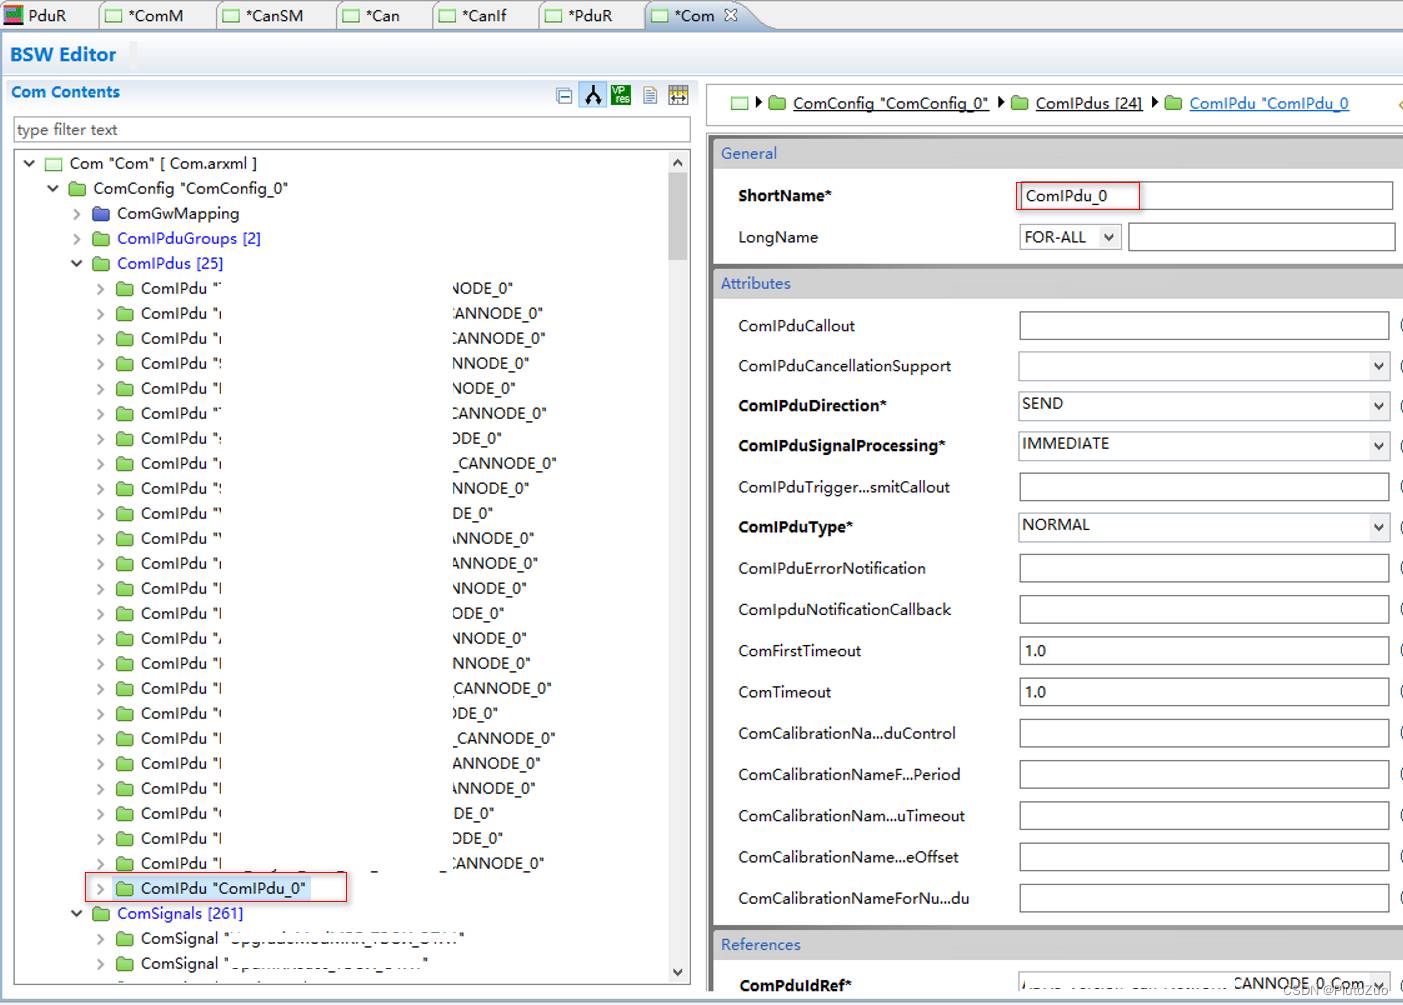Click the tree scrollbar down arrow
The height and width of the screenshot is (1005, 1403).
[x=678, y=972]
